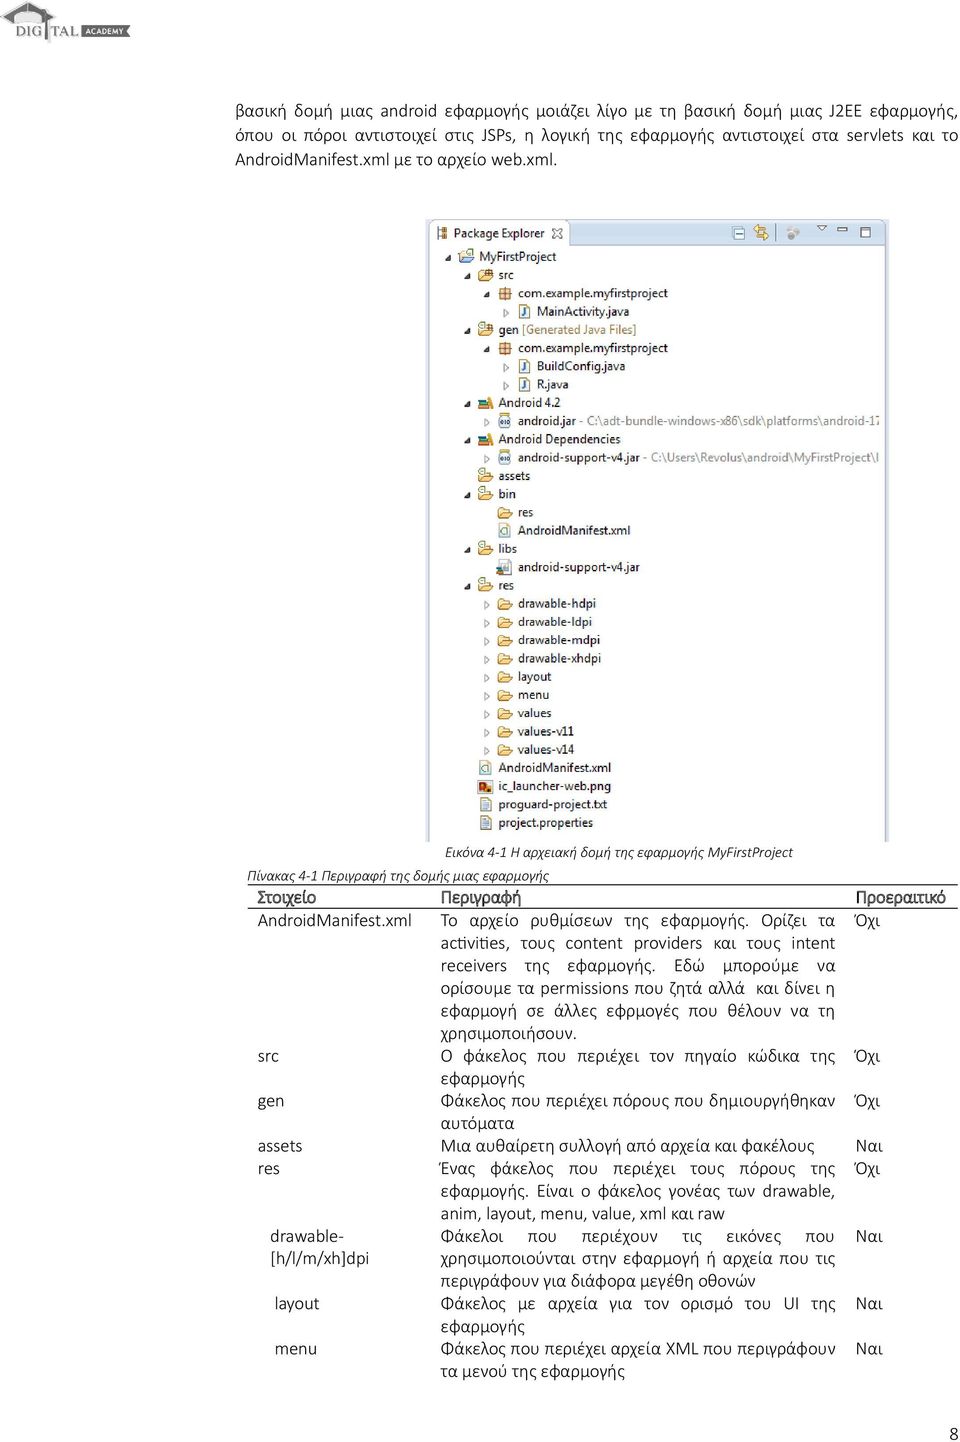
Task: Click the 'AndroidManifest.xml' cell in the table
Action: coord(335,920)
